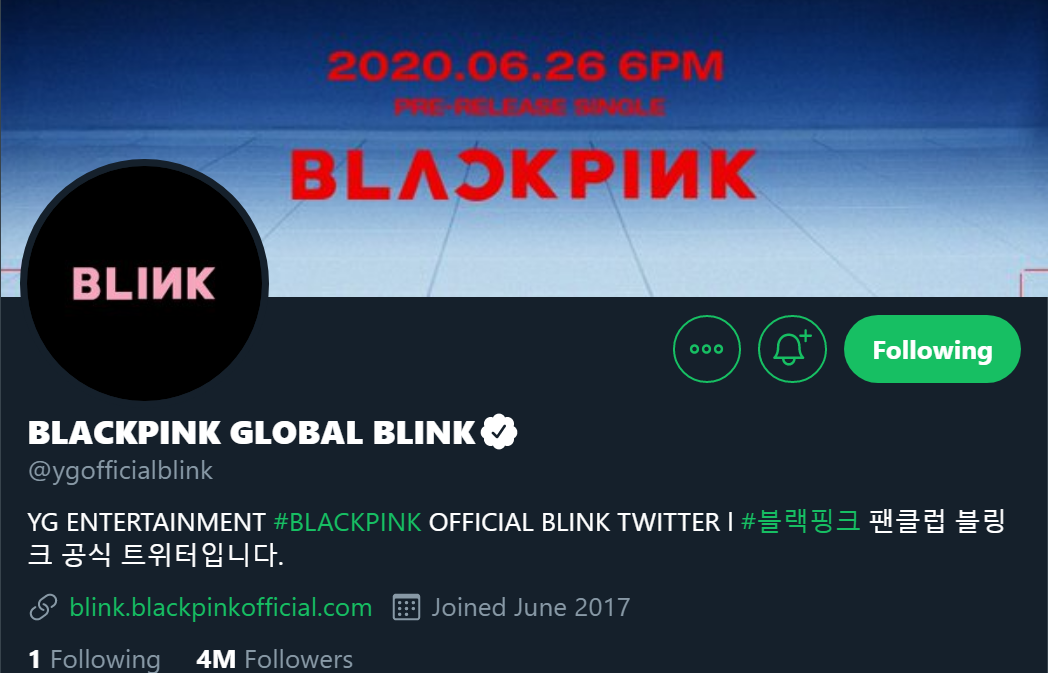The height and width of the screenshot is (673, 1048).
Task: Click the verified checkmark badge
Action: click(x=499, y=432)
